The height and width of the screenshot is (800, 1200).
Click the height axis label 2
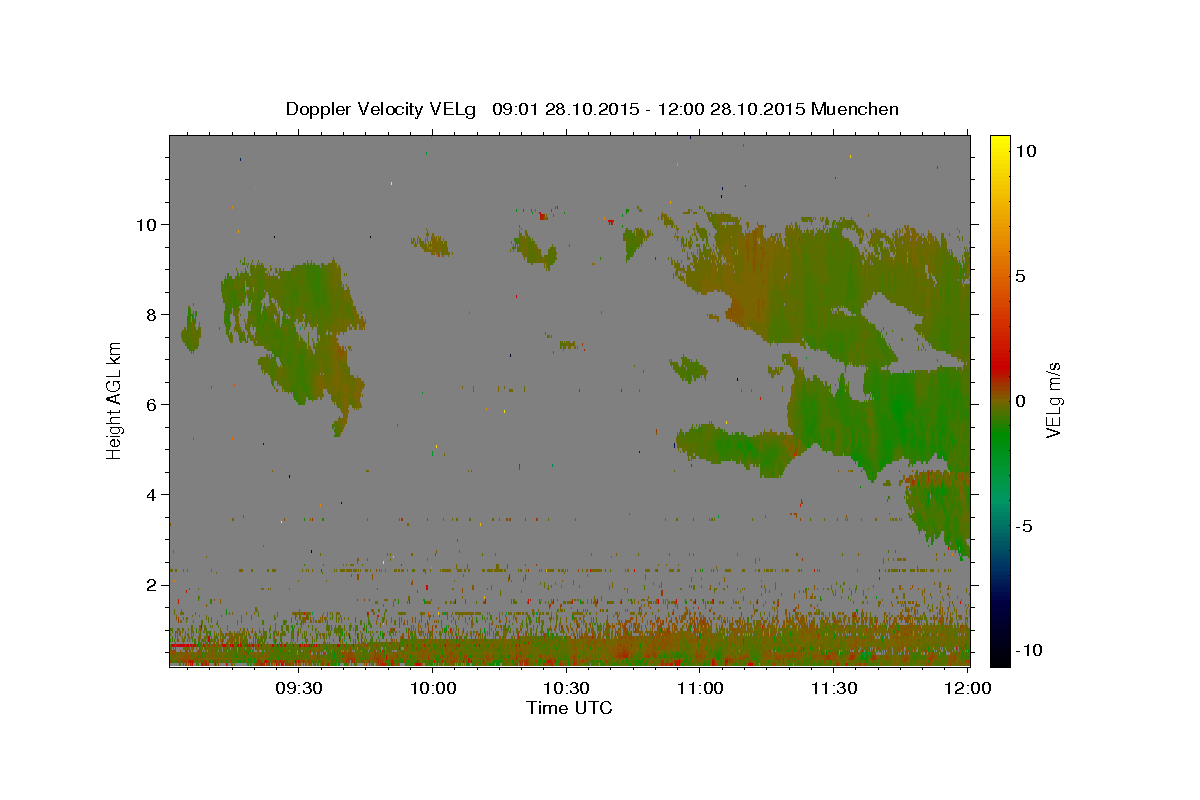click(151, 585)
